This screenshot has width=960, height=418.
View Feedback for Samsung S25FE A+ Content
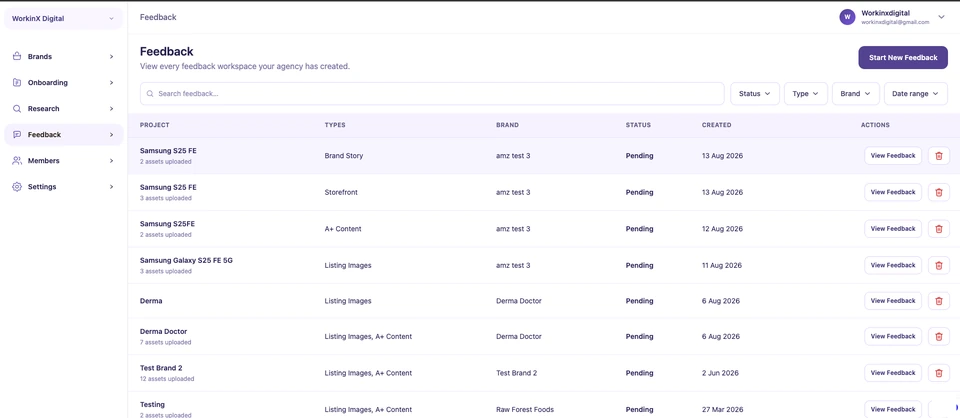click(893, 229)
